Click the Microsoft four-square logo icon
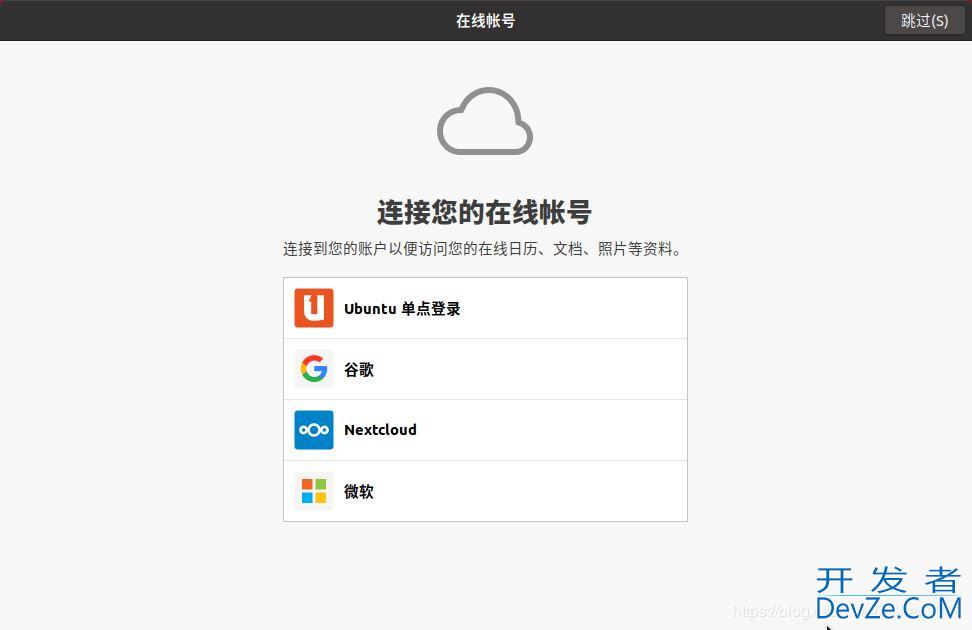 click(x=314, y=490)
